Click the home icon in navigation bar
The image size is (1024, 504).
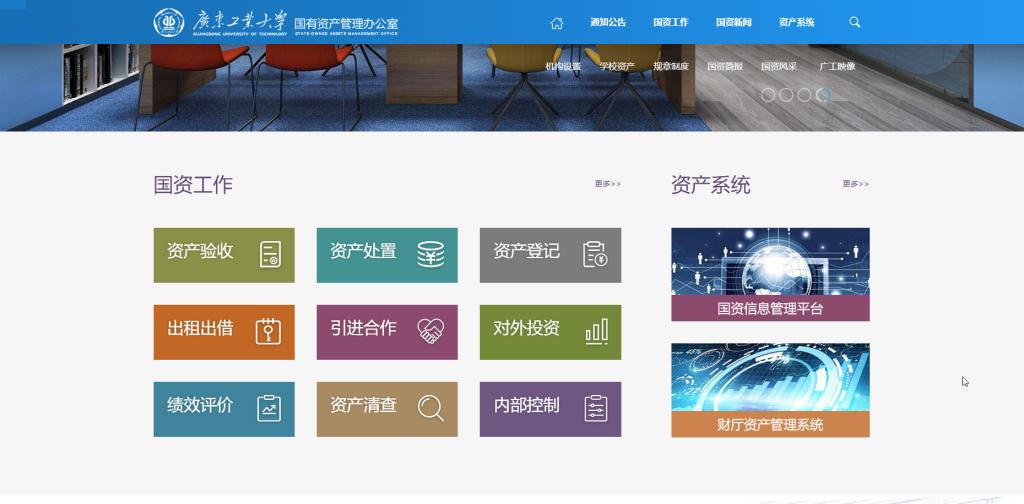click(x=557, y=23)
